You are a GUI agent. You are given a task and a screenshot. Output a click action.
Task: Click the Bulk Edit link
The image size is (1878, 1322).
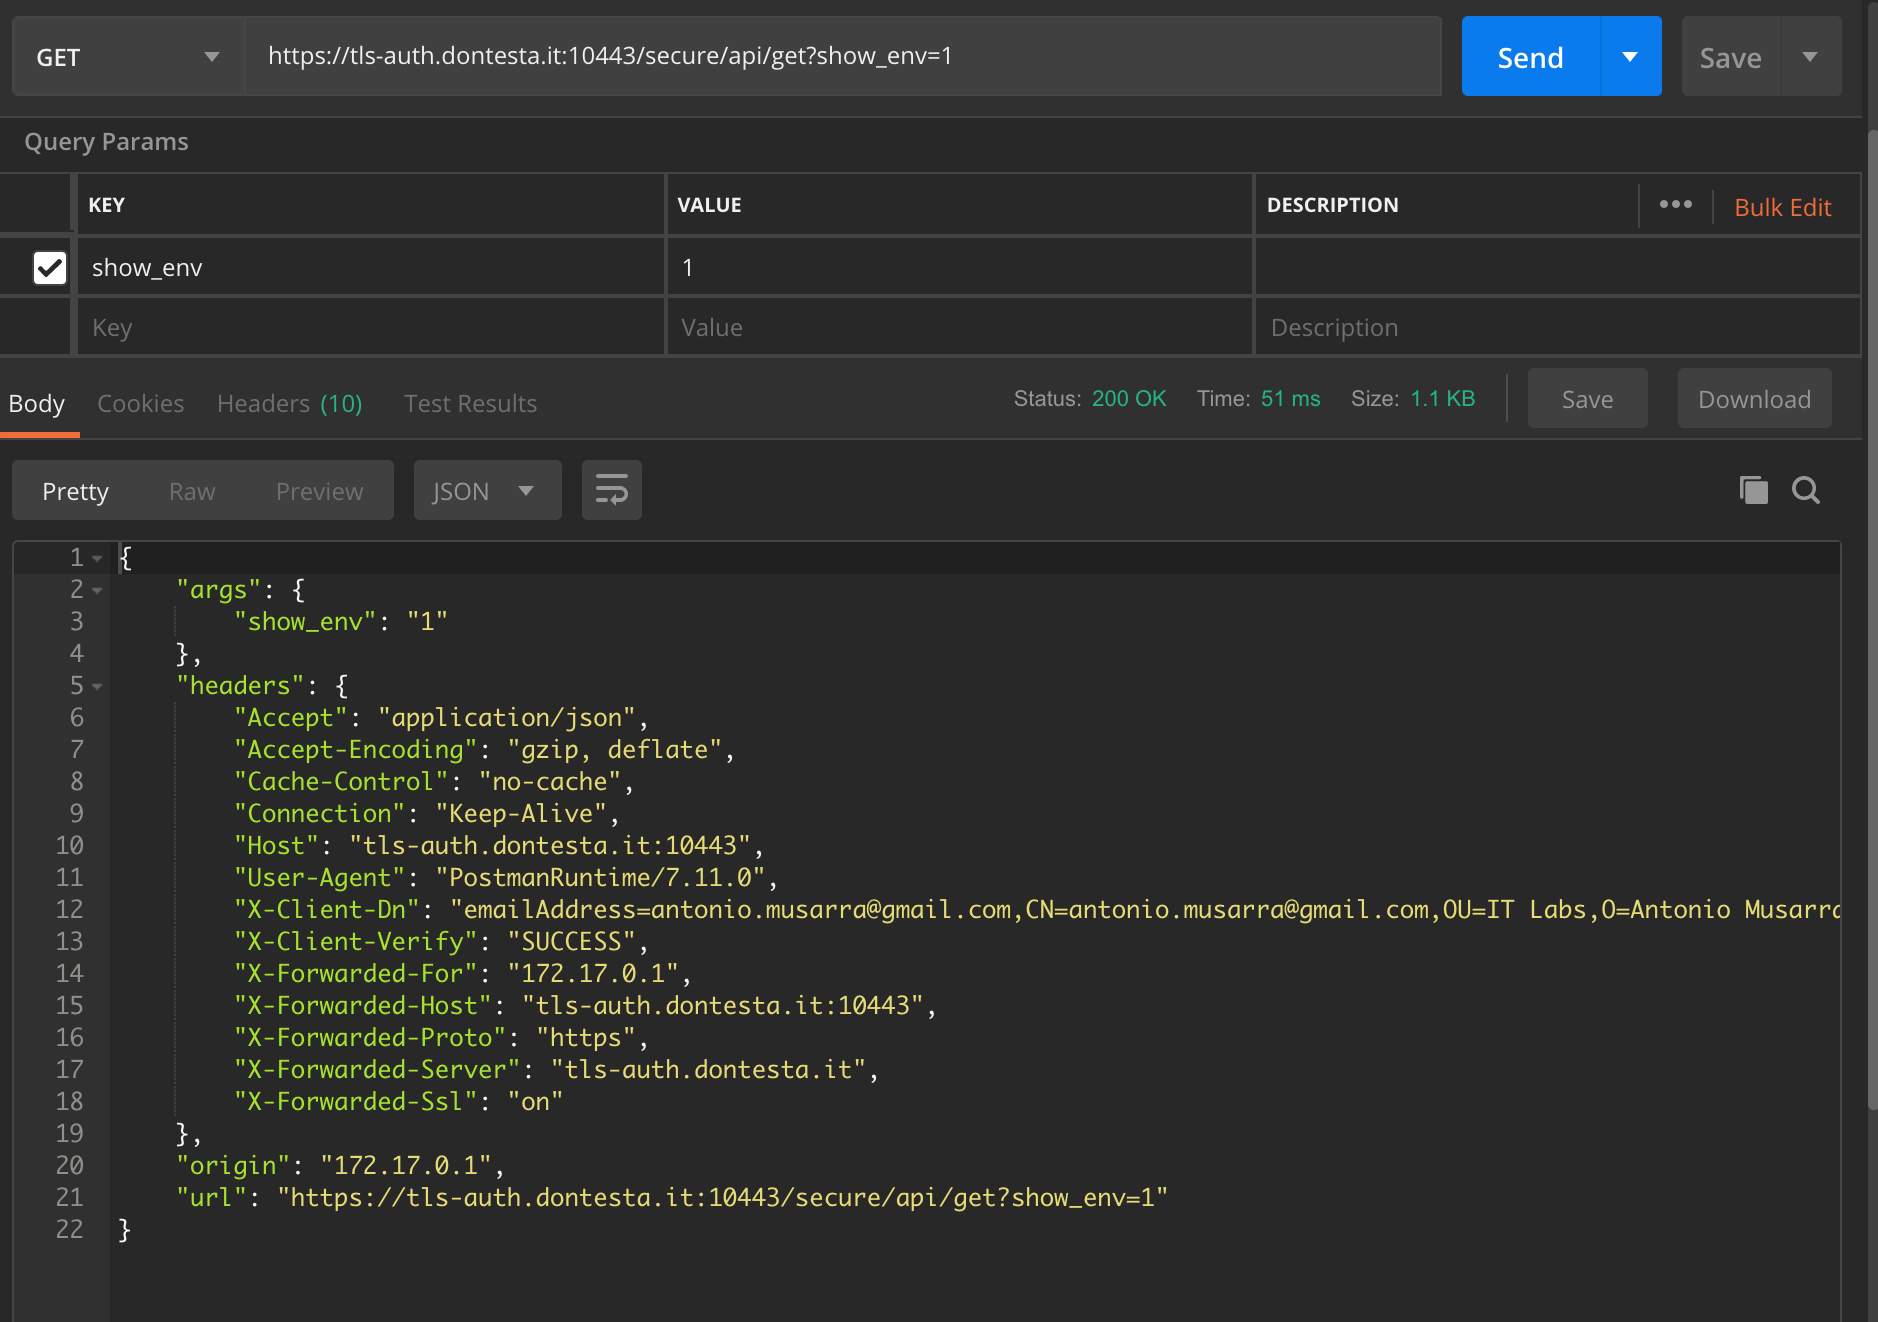(1782, 207)
